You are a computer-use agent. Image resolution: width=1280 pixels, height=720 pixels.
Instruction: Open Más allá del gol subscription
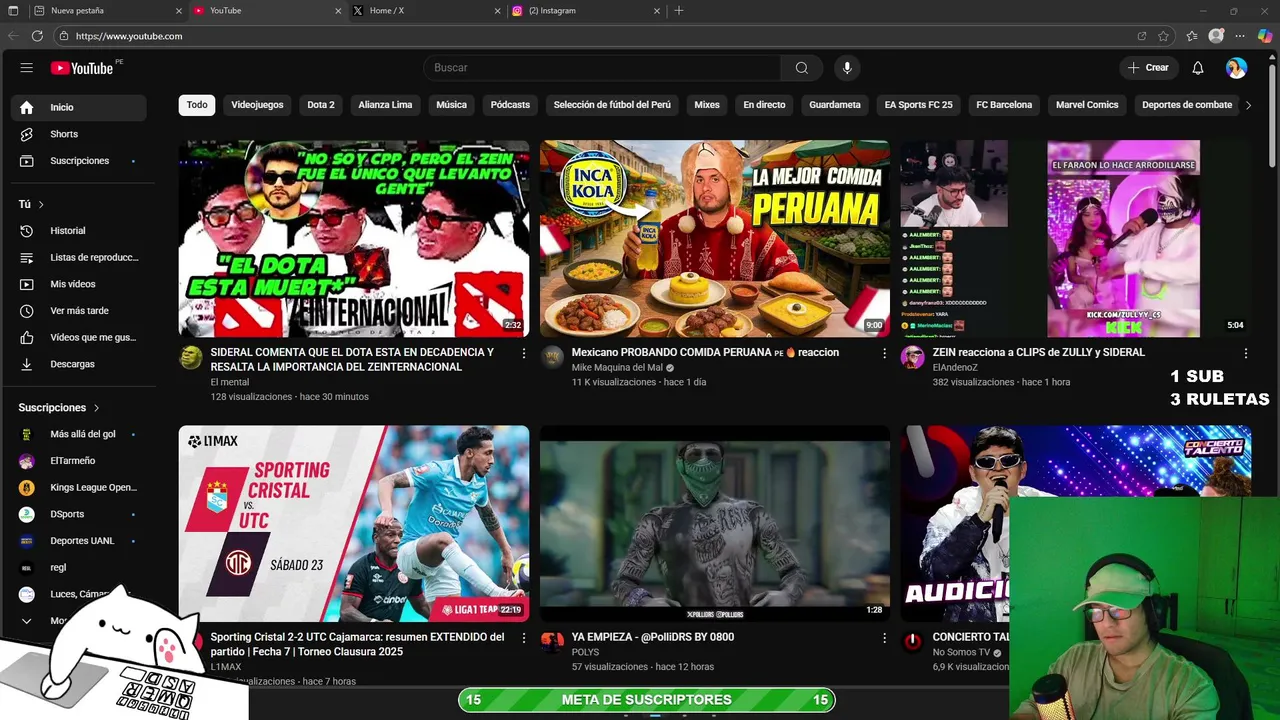78,434
